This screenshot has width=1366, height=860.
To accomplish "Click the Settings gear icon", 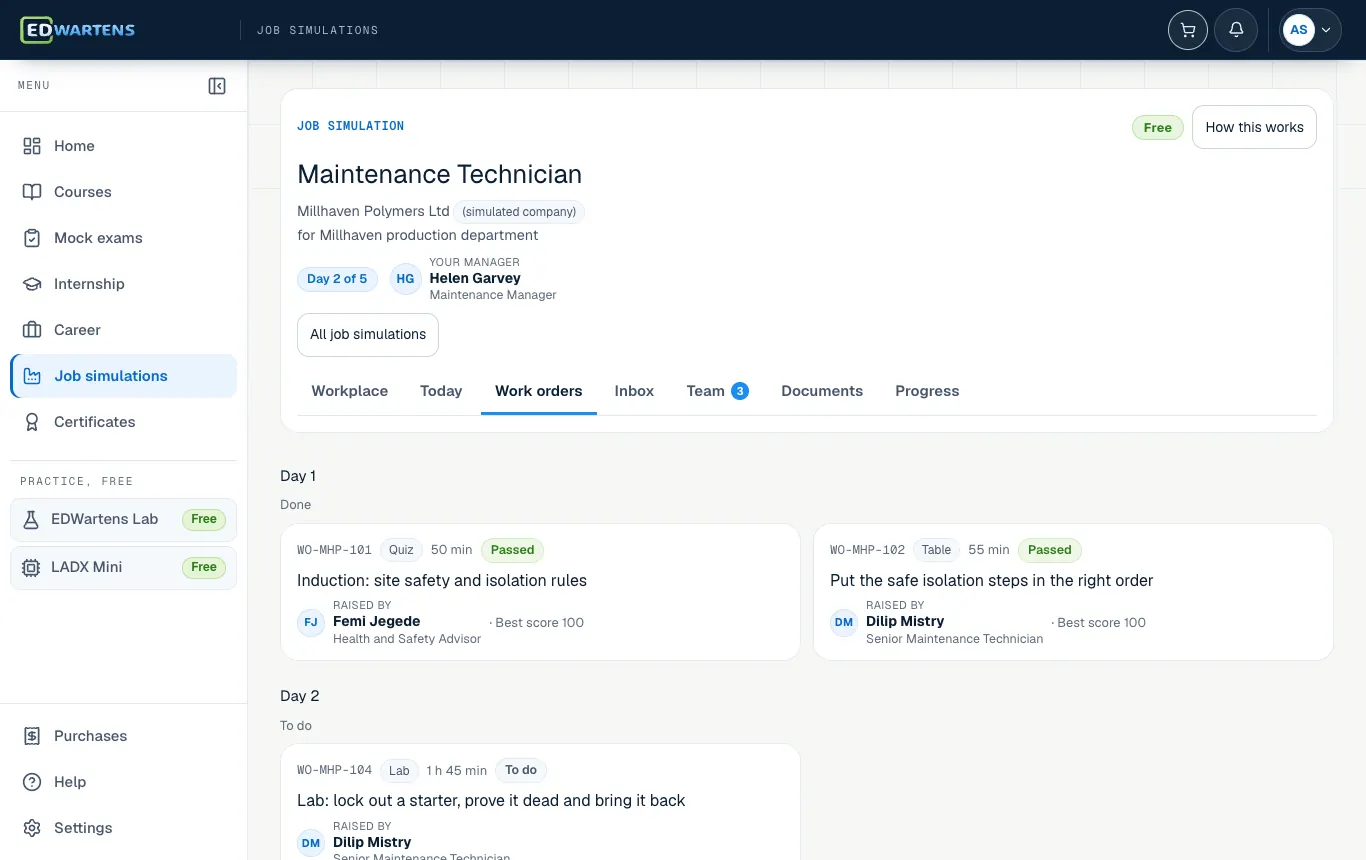I will point(32,828).
